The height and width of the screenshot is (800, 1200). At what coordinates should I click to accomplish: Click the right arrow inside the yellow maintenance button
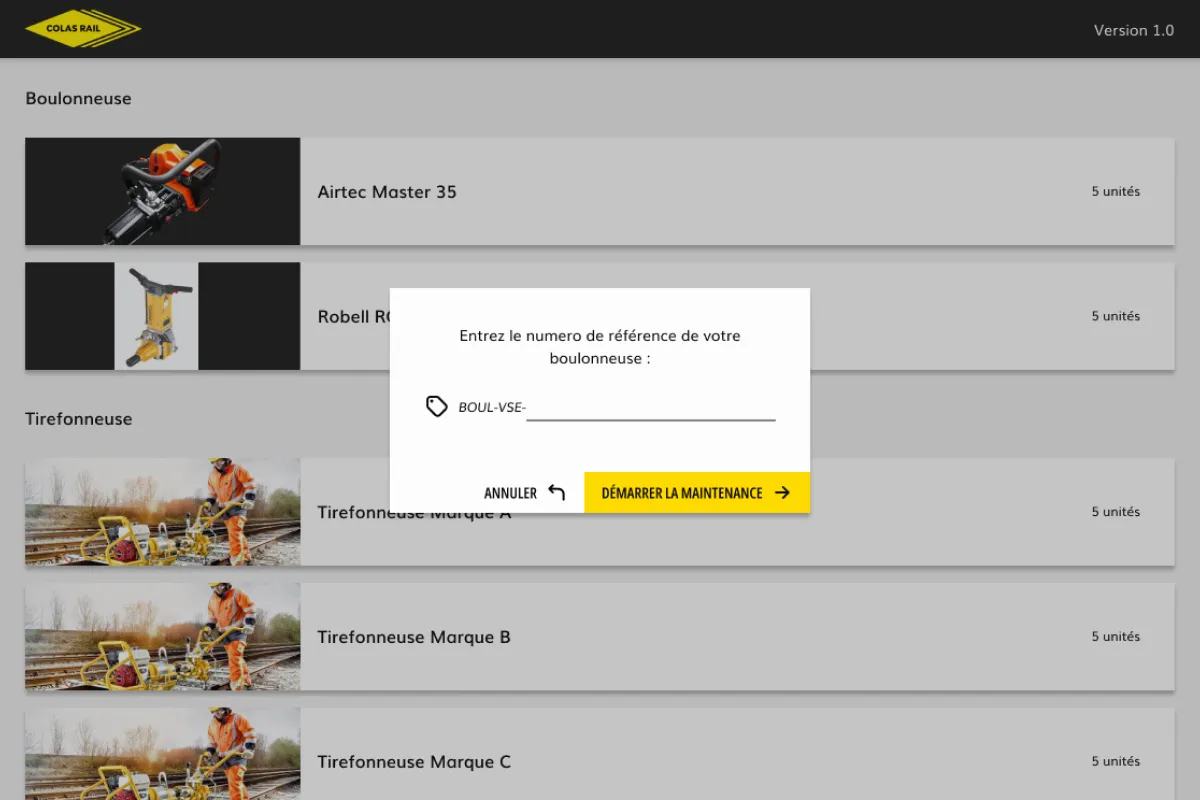[782, 492]
